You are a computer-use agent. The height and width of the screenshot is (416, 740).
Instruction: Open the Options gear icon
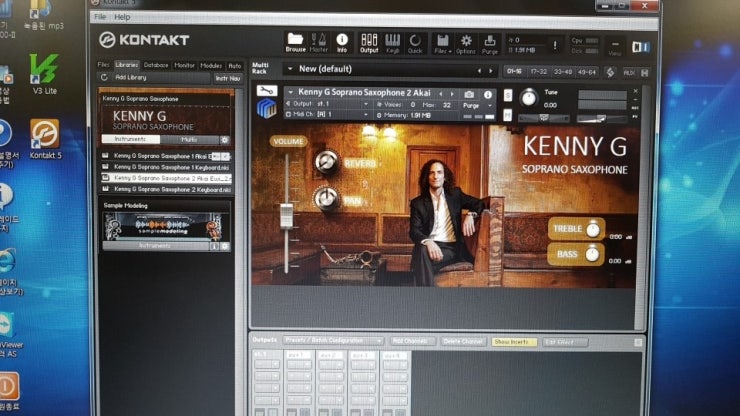[466, 43]
